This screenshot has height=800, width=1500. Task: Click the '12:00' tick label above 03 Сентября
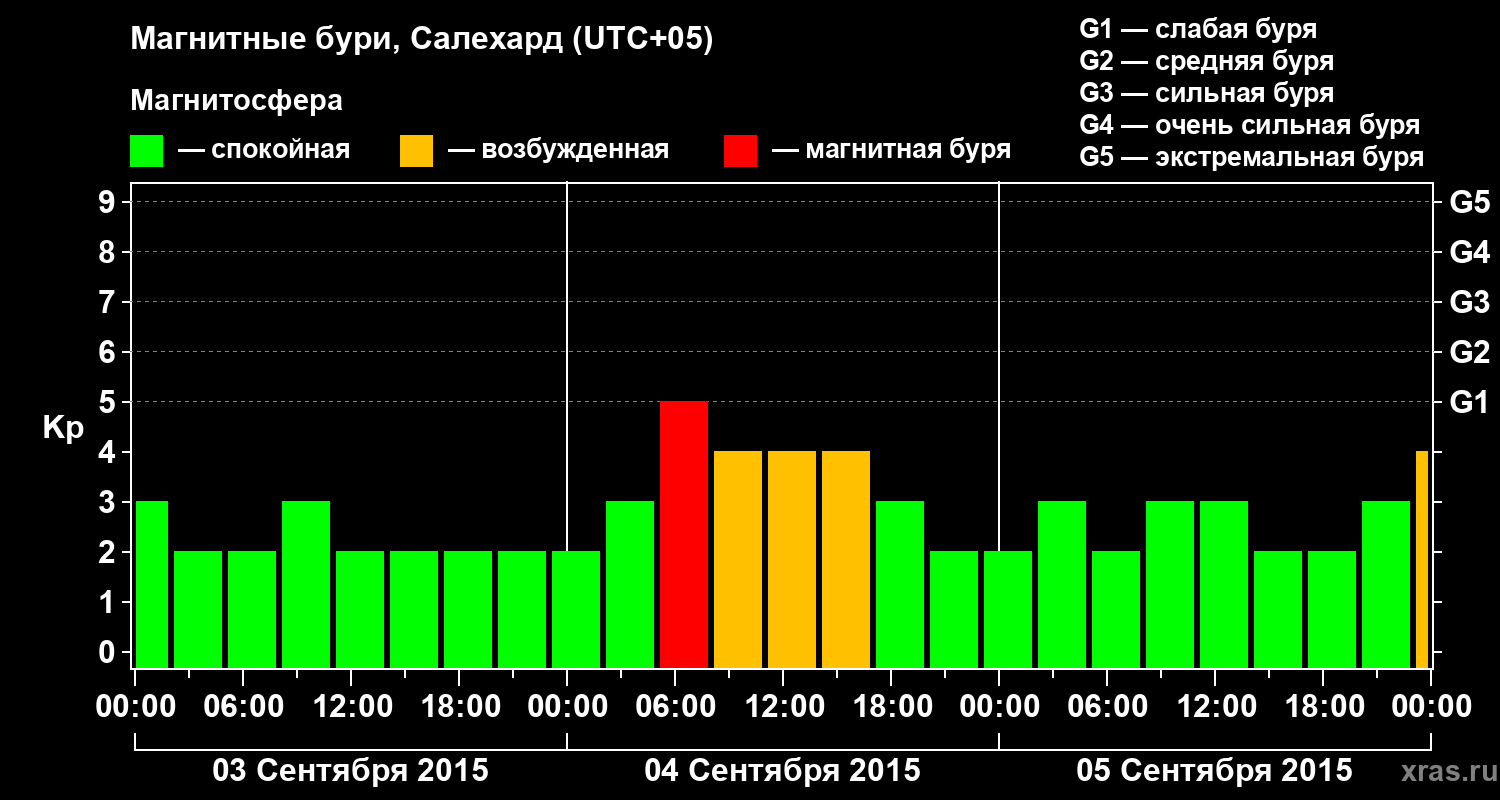pyautogui.click(x=351, y=706)
